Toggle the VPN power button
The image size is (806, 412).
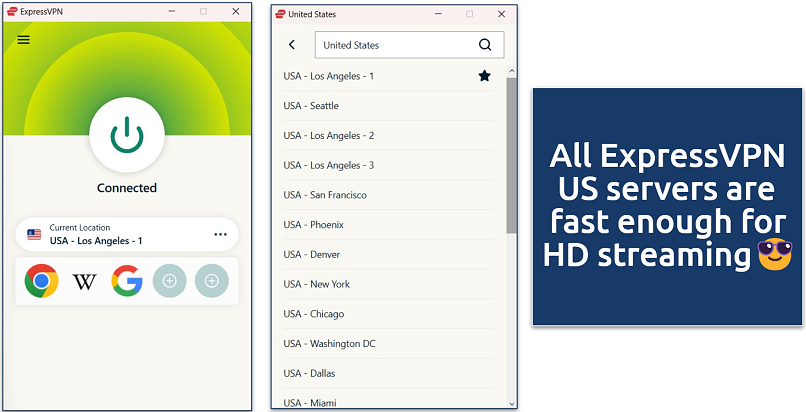pos(127,135)
